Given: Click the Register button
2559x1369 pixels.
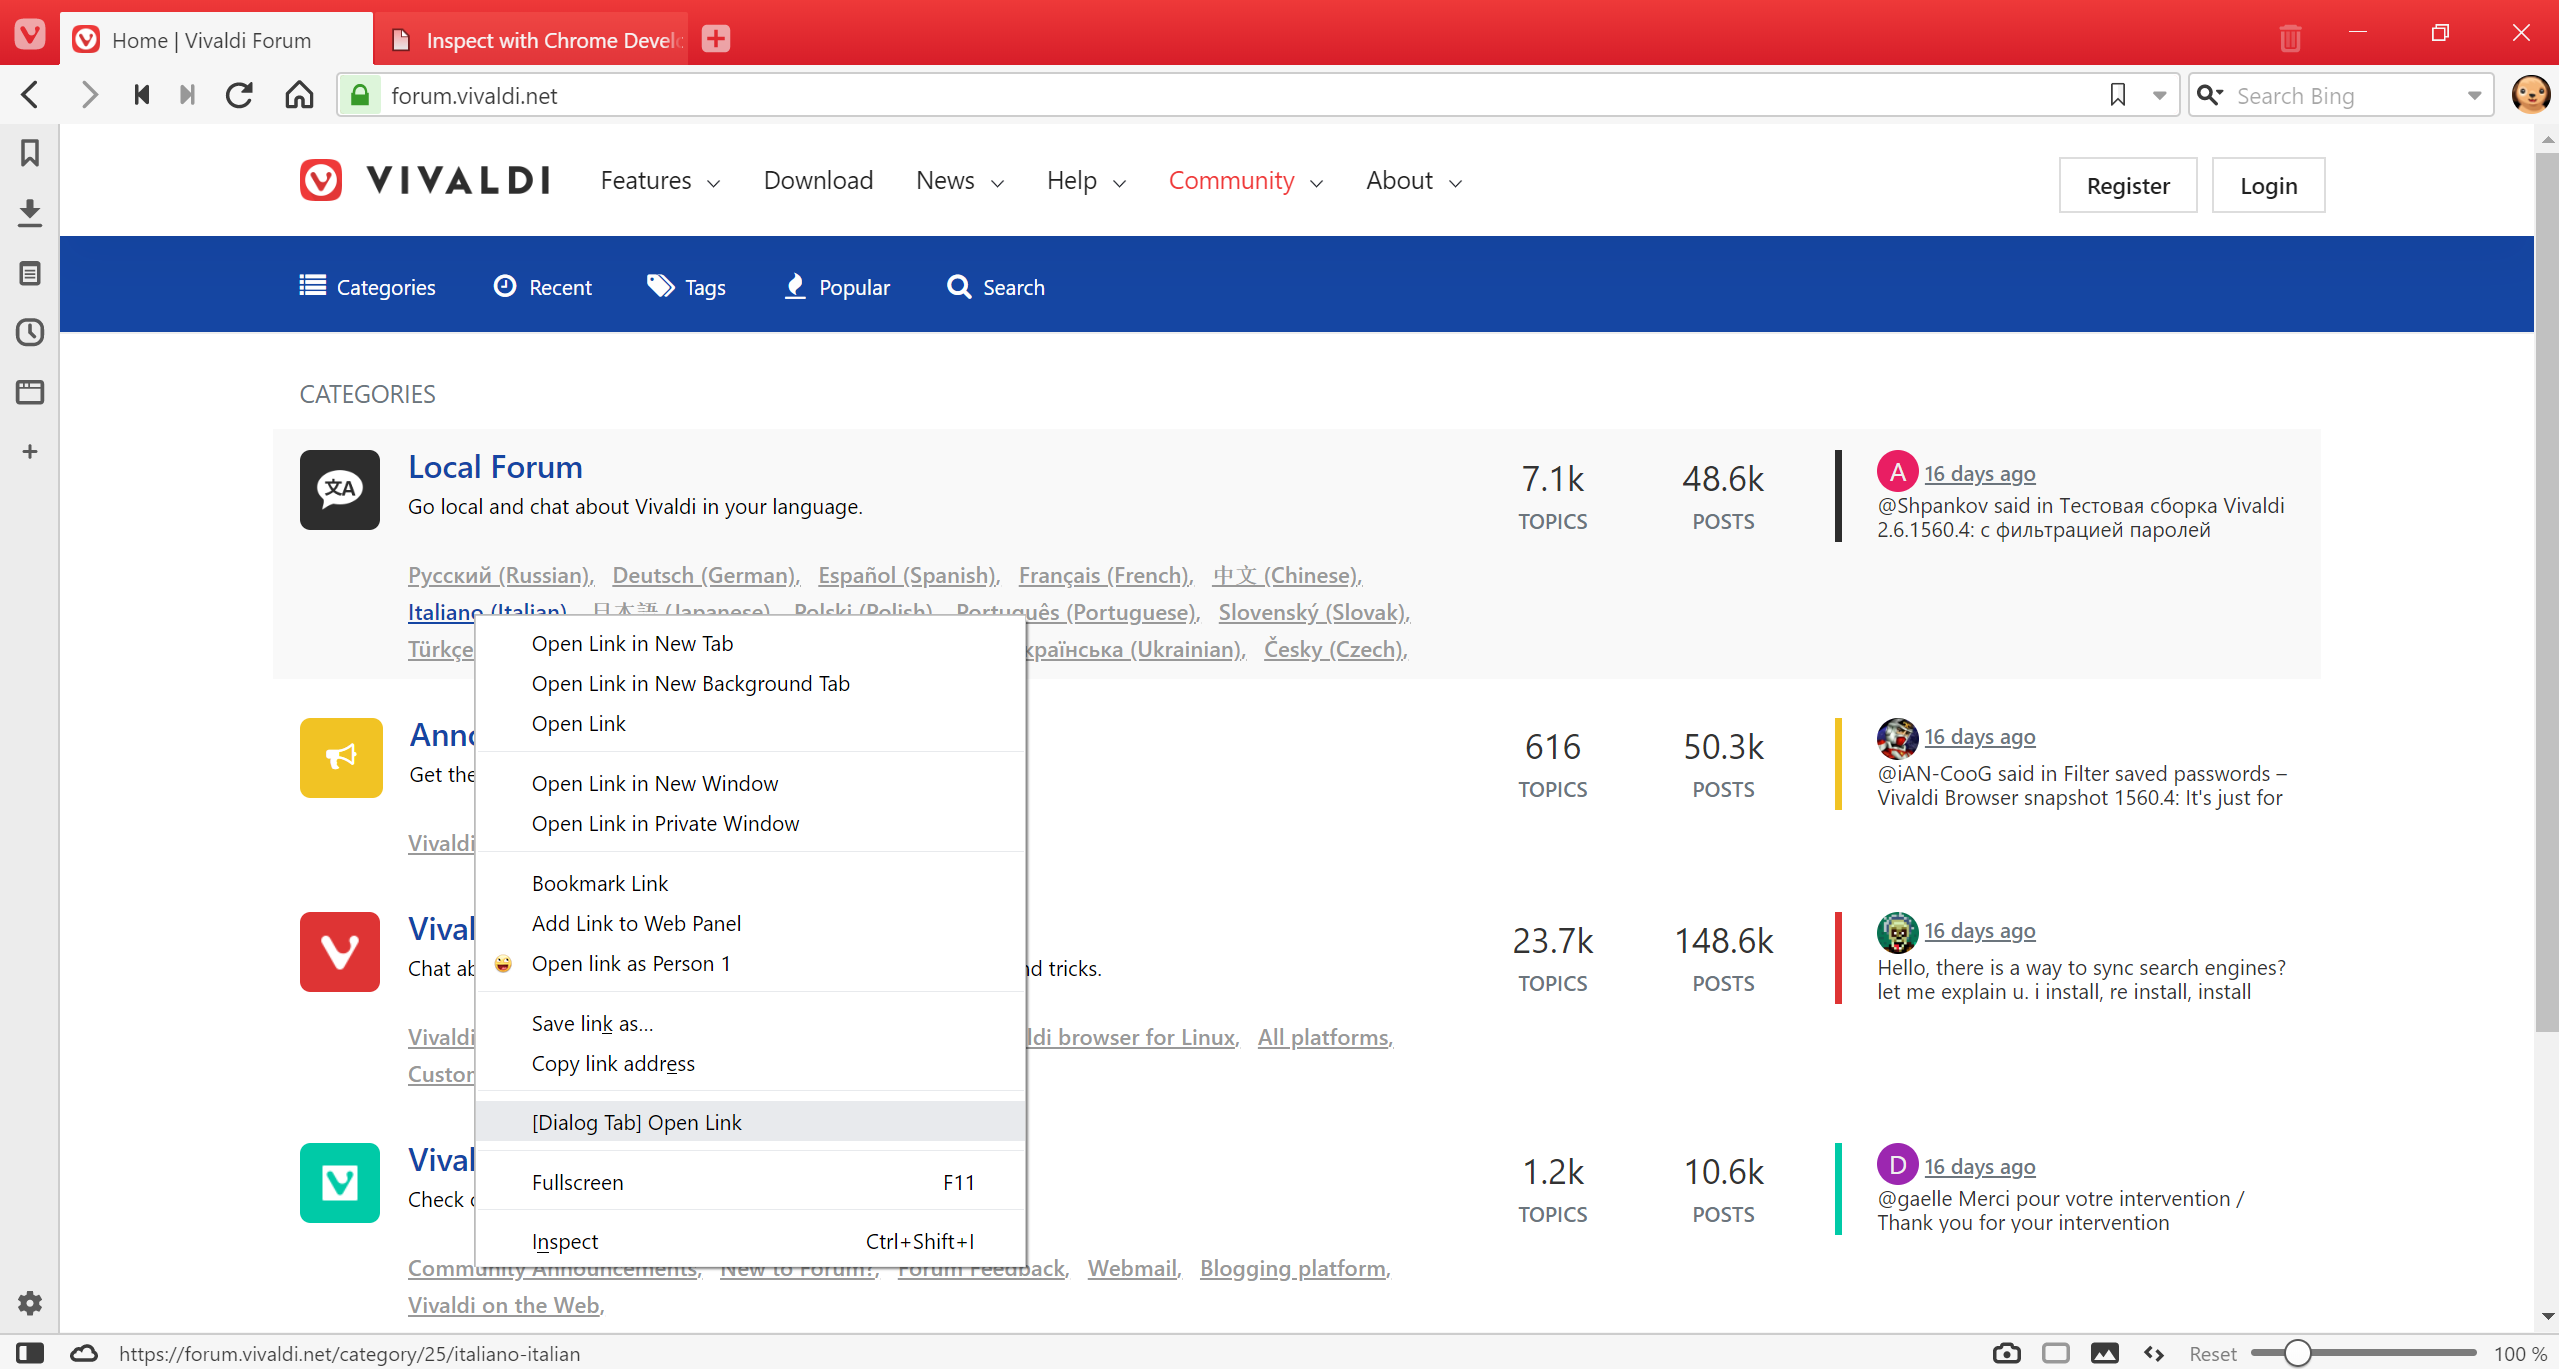Looking at the screenshot, I should 2127,185.
